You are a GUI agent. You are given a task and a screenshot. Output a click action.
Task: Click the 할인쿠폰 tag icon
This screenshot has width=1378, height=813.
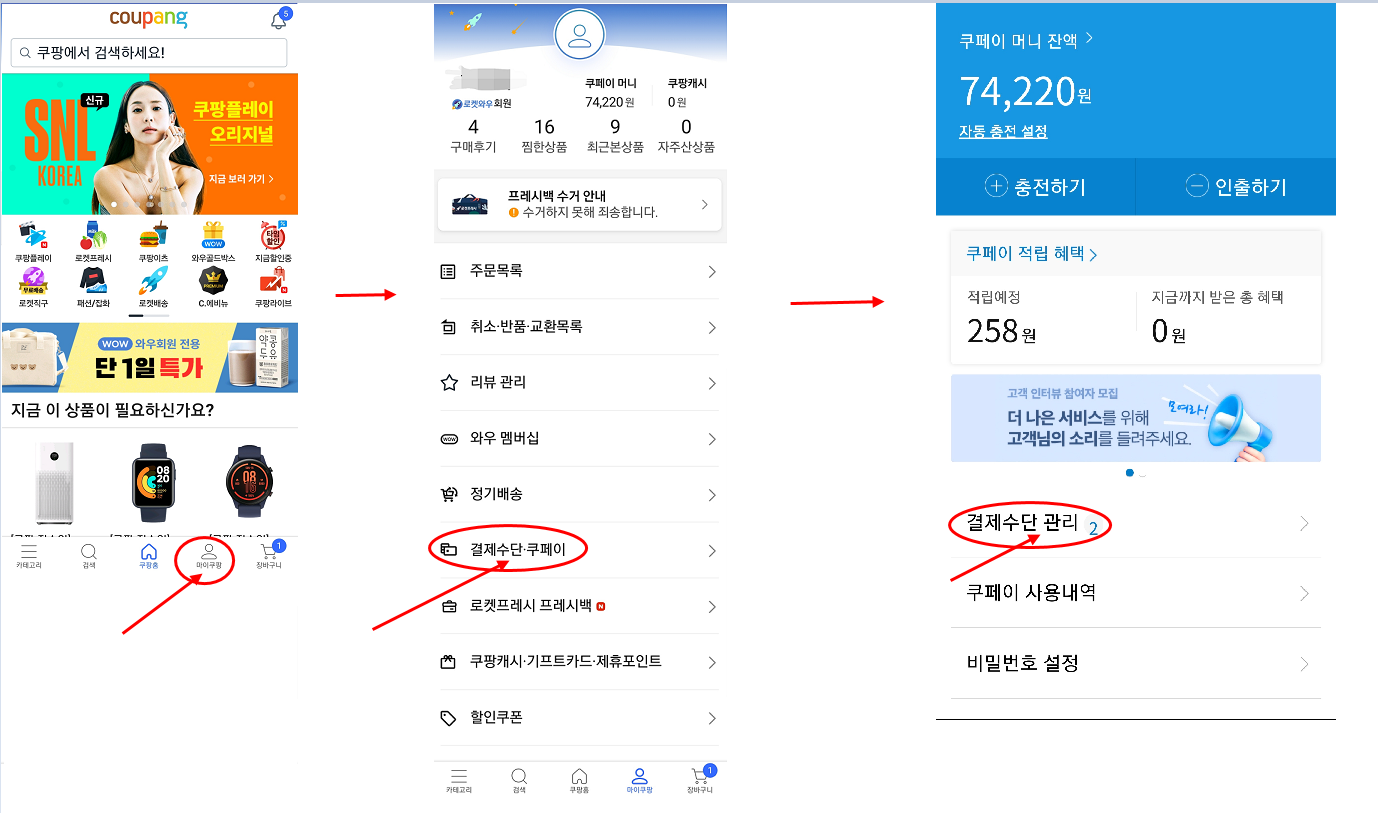pos(449,718)
